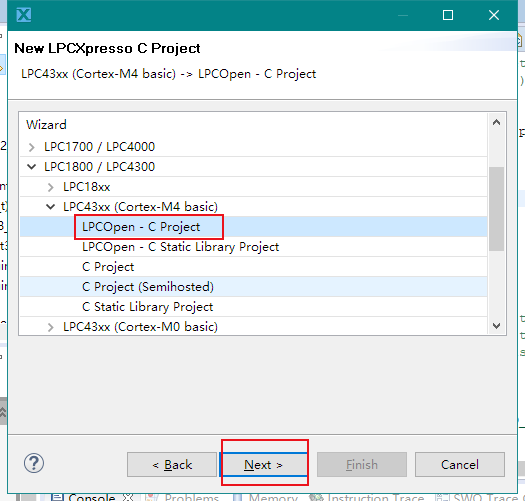
Task: Click the disabled Finish button
Action: [x=362, y=464]
